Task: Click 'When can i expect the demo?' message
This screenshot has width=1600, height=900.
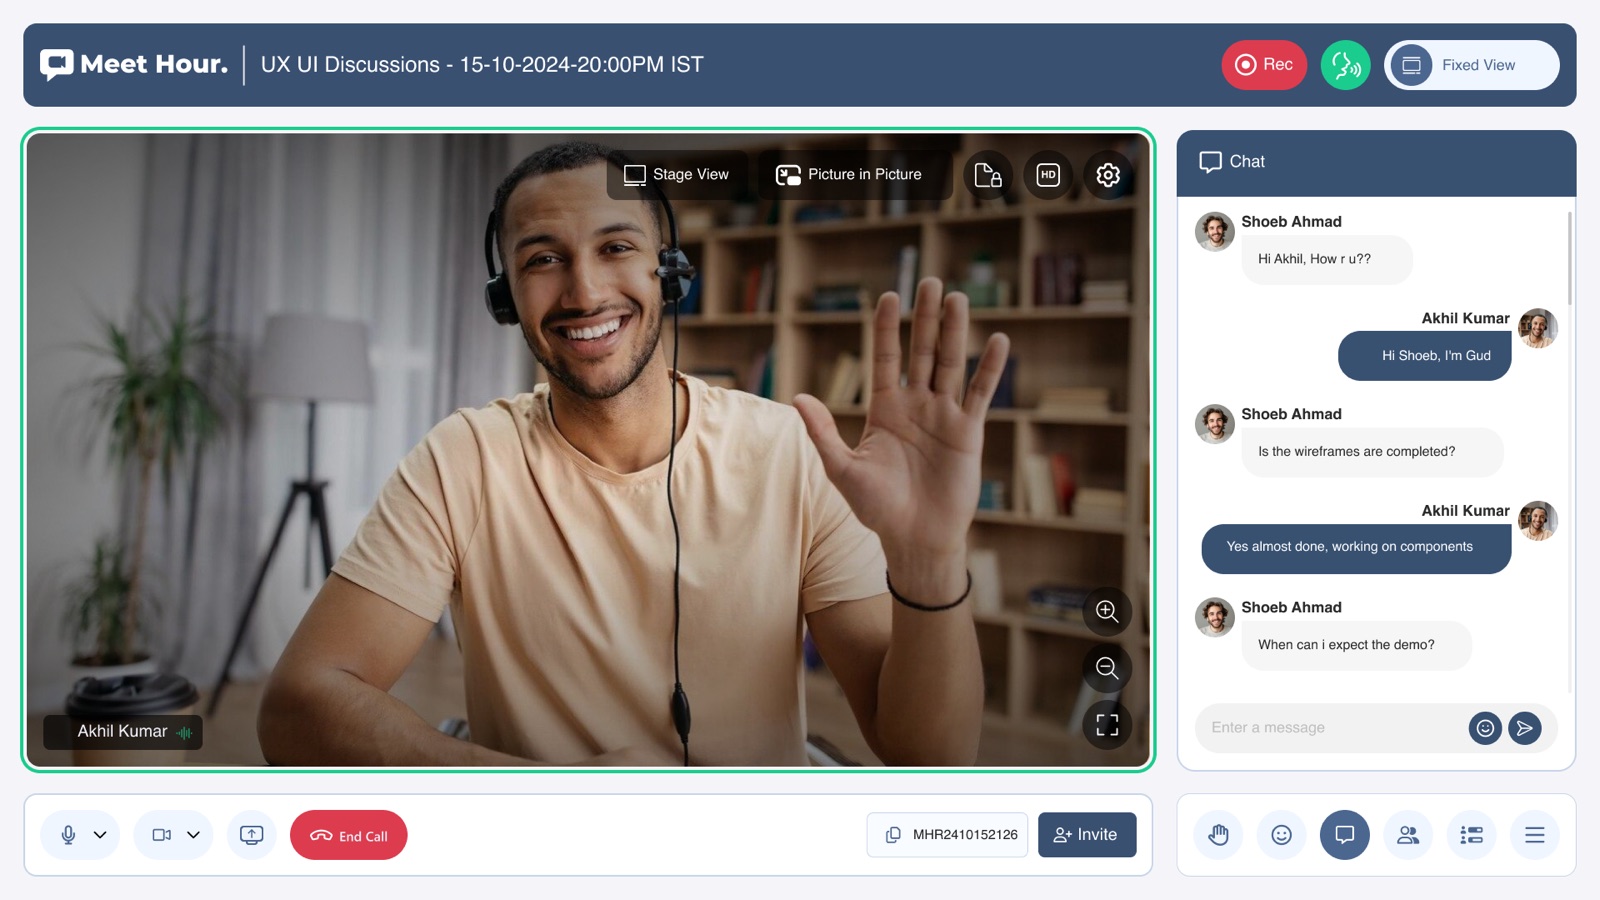Action: pyautogui.click(x=1356, y=645)
